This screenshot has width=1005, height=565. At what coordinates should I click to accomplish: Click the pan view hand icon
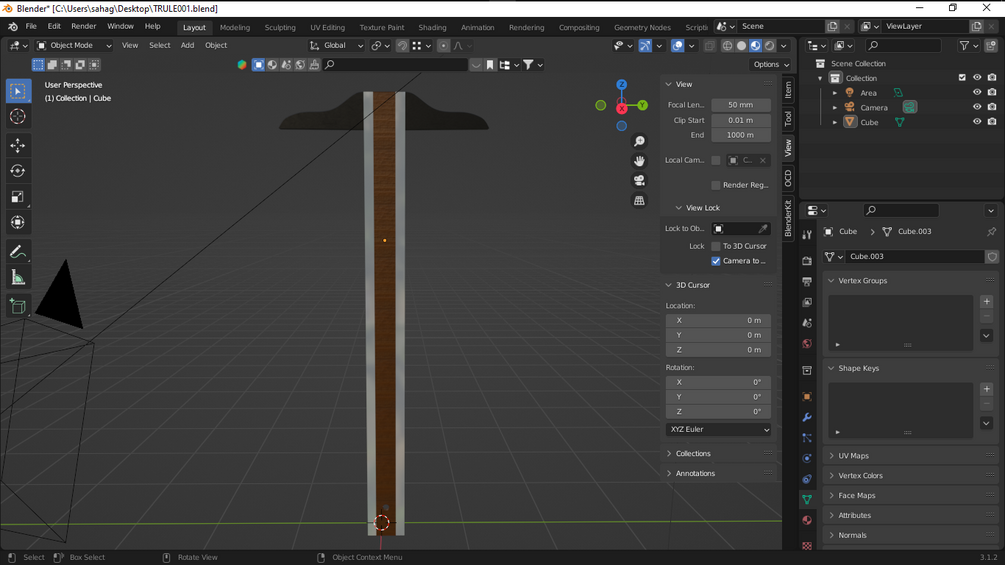[x=639, y=161]
